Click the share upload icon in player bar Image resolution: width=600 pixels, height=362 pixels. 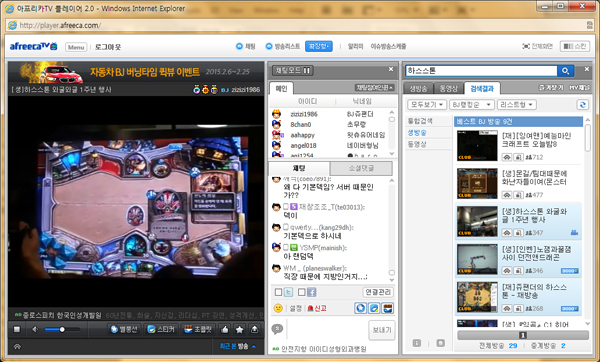point(254,329)
